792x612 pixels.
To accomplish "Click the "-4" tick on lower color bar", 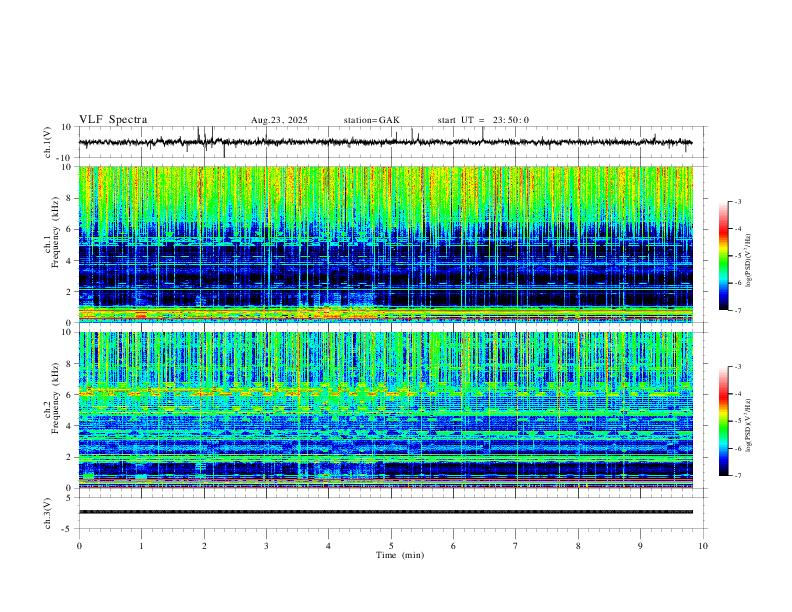I will click(737, 394).
